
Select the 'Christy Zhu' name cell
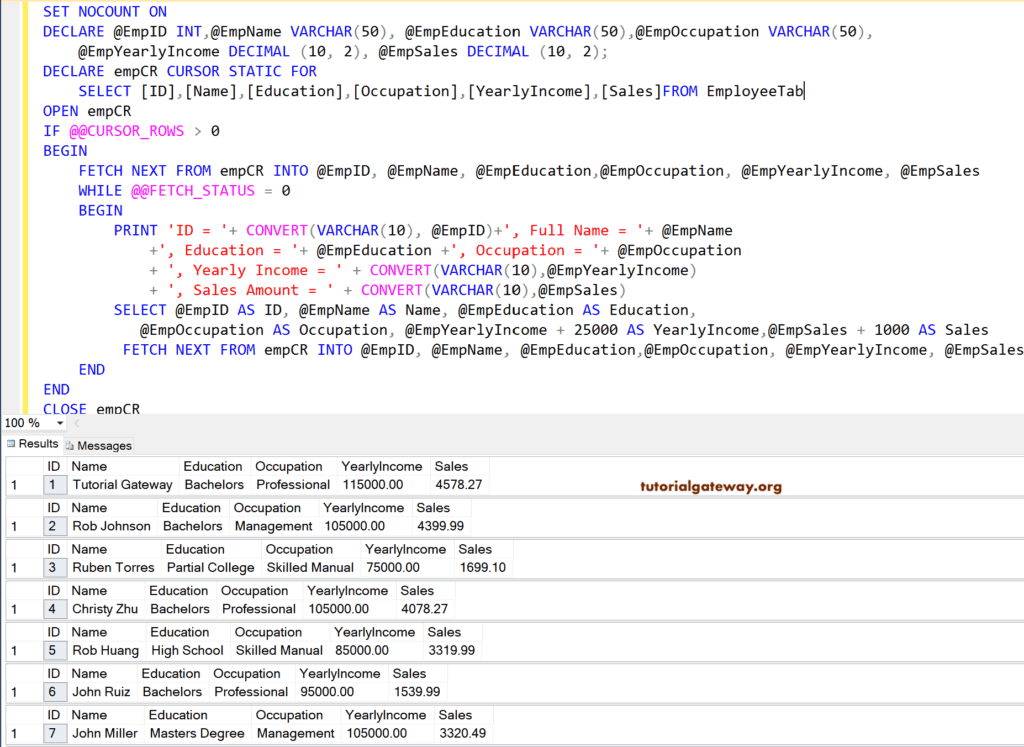[x=105, y=609]
